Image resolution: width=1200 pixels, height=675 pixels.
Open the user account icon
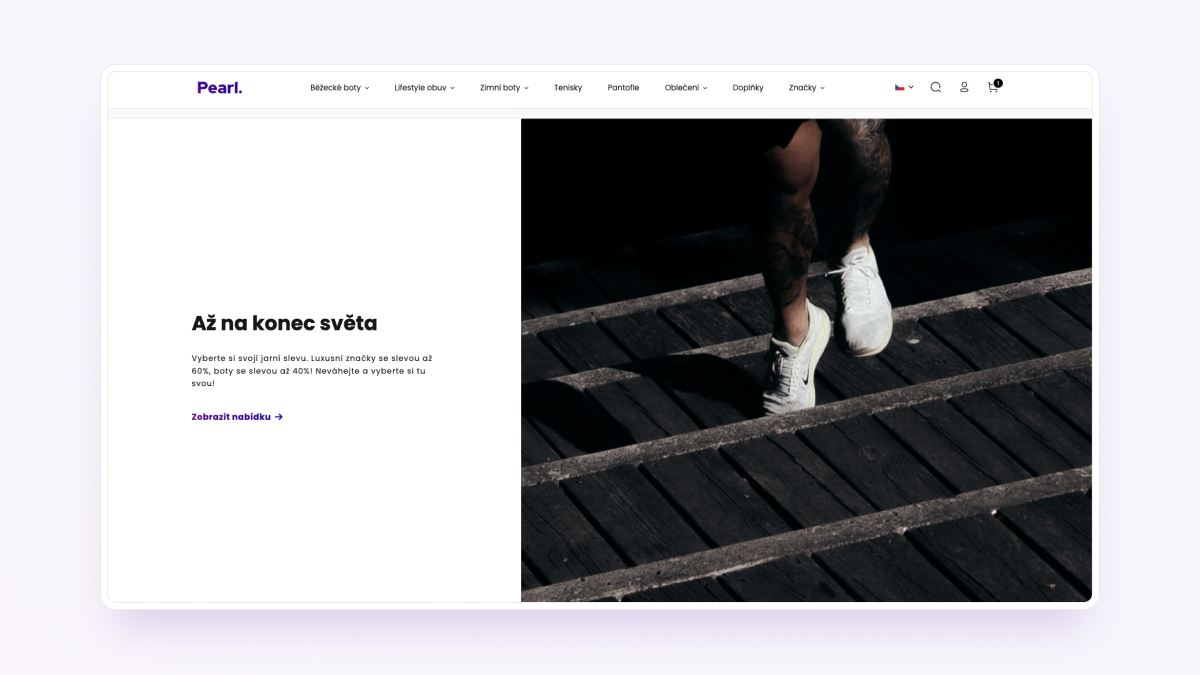click(x=964, y=87)
